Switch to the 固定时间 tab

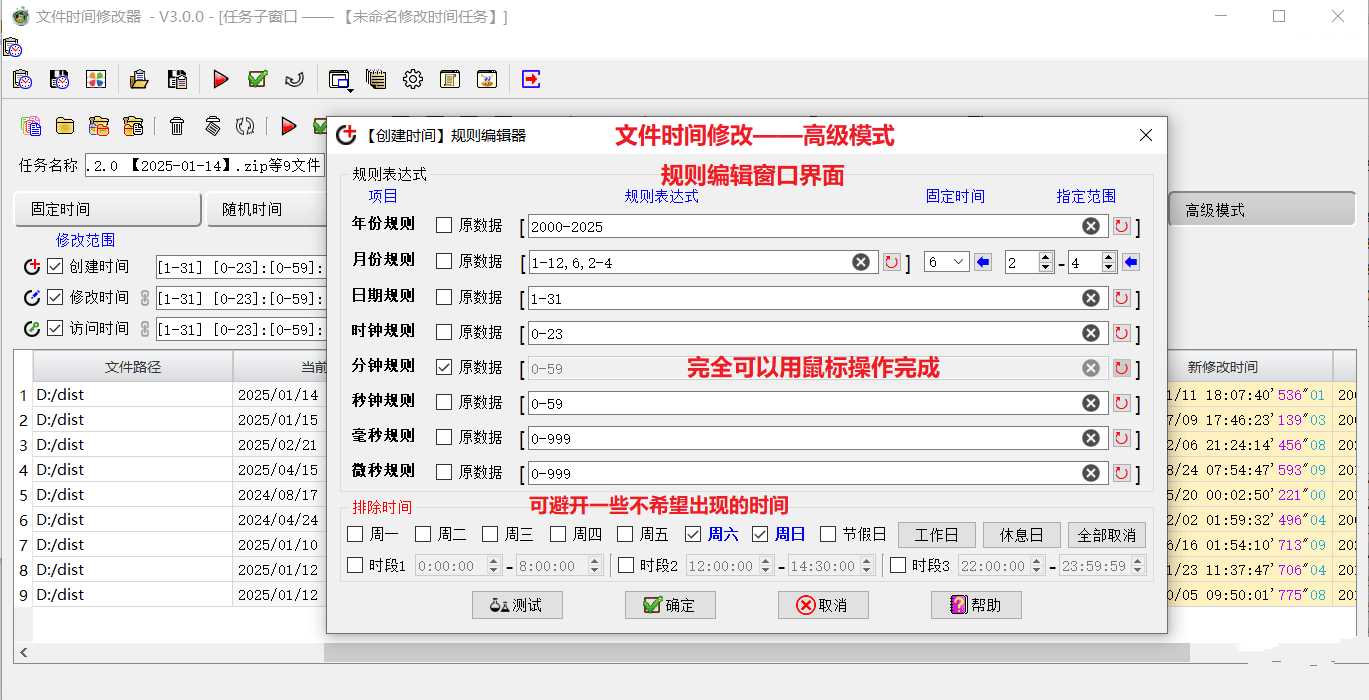pyautogui.click(x=106, y=209)
